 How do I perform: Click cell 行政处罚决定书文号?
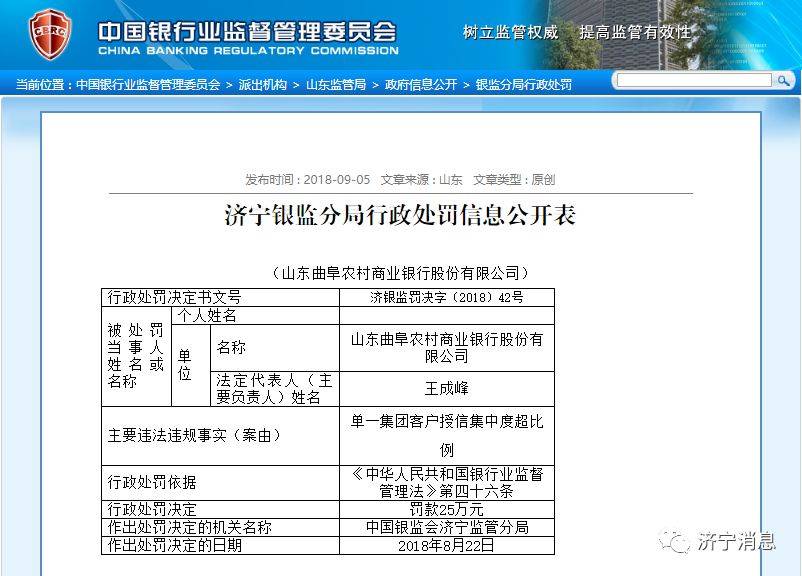pyautogui.click(x=220, y=297)
